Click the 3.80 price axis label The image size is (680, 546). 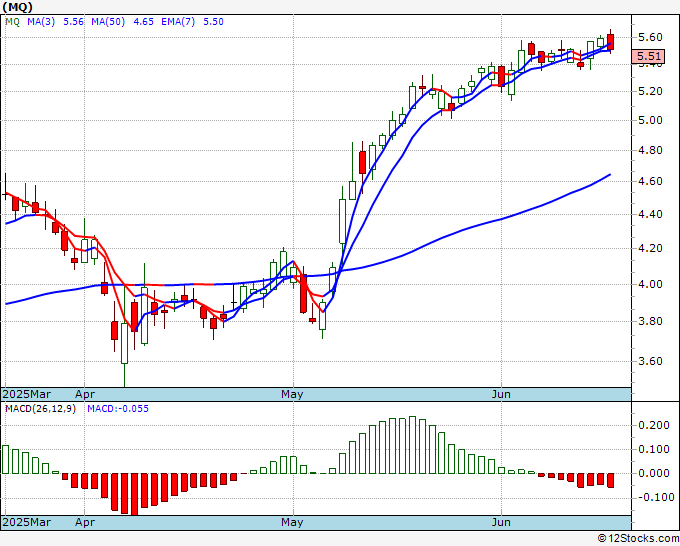[x=650, y=321]
